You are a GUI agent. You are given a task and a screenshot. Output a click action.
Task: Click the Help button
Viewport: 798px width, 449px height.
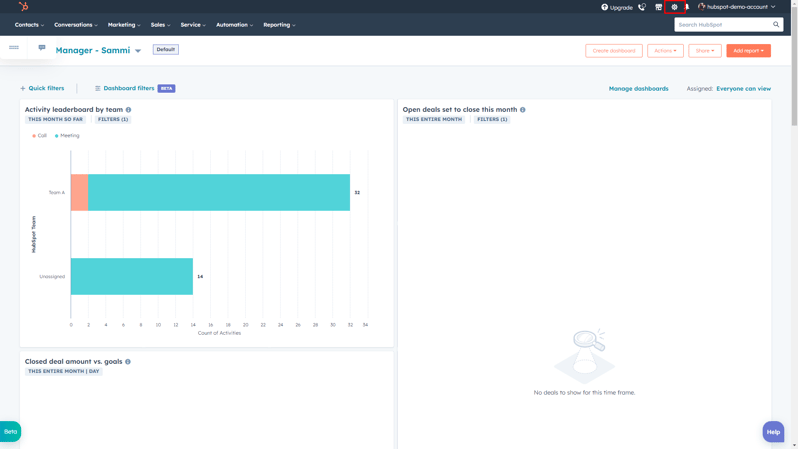[x=773, y=432]
